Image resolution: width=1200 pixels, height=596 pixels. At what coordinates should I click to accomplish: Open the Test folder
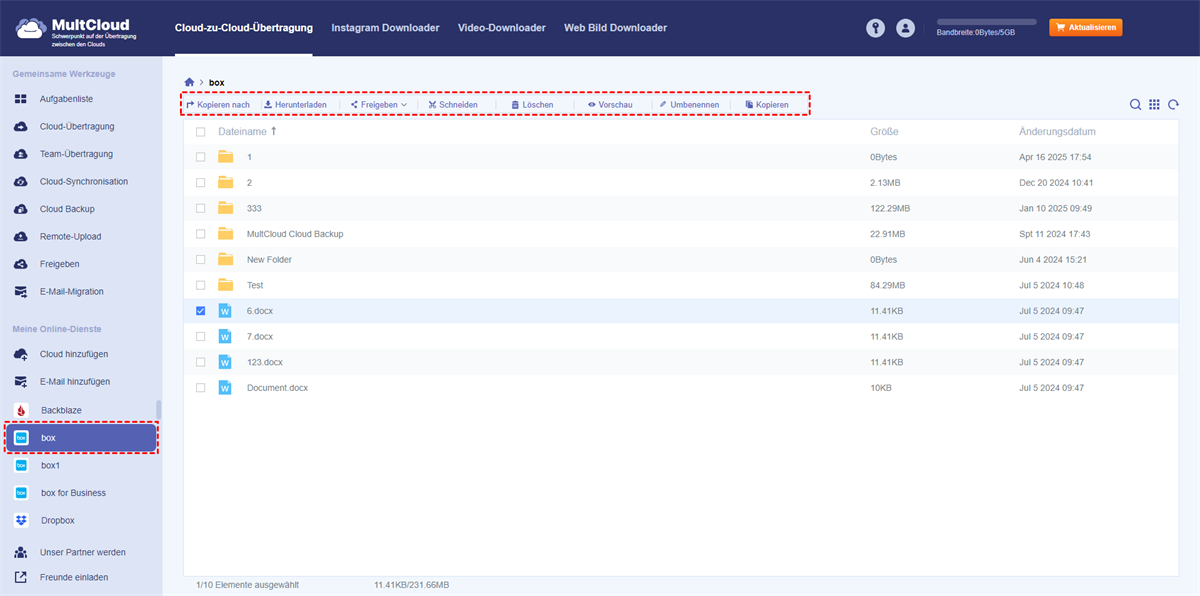pyautogui.click(x=255, y=286)
